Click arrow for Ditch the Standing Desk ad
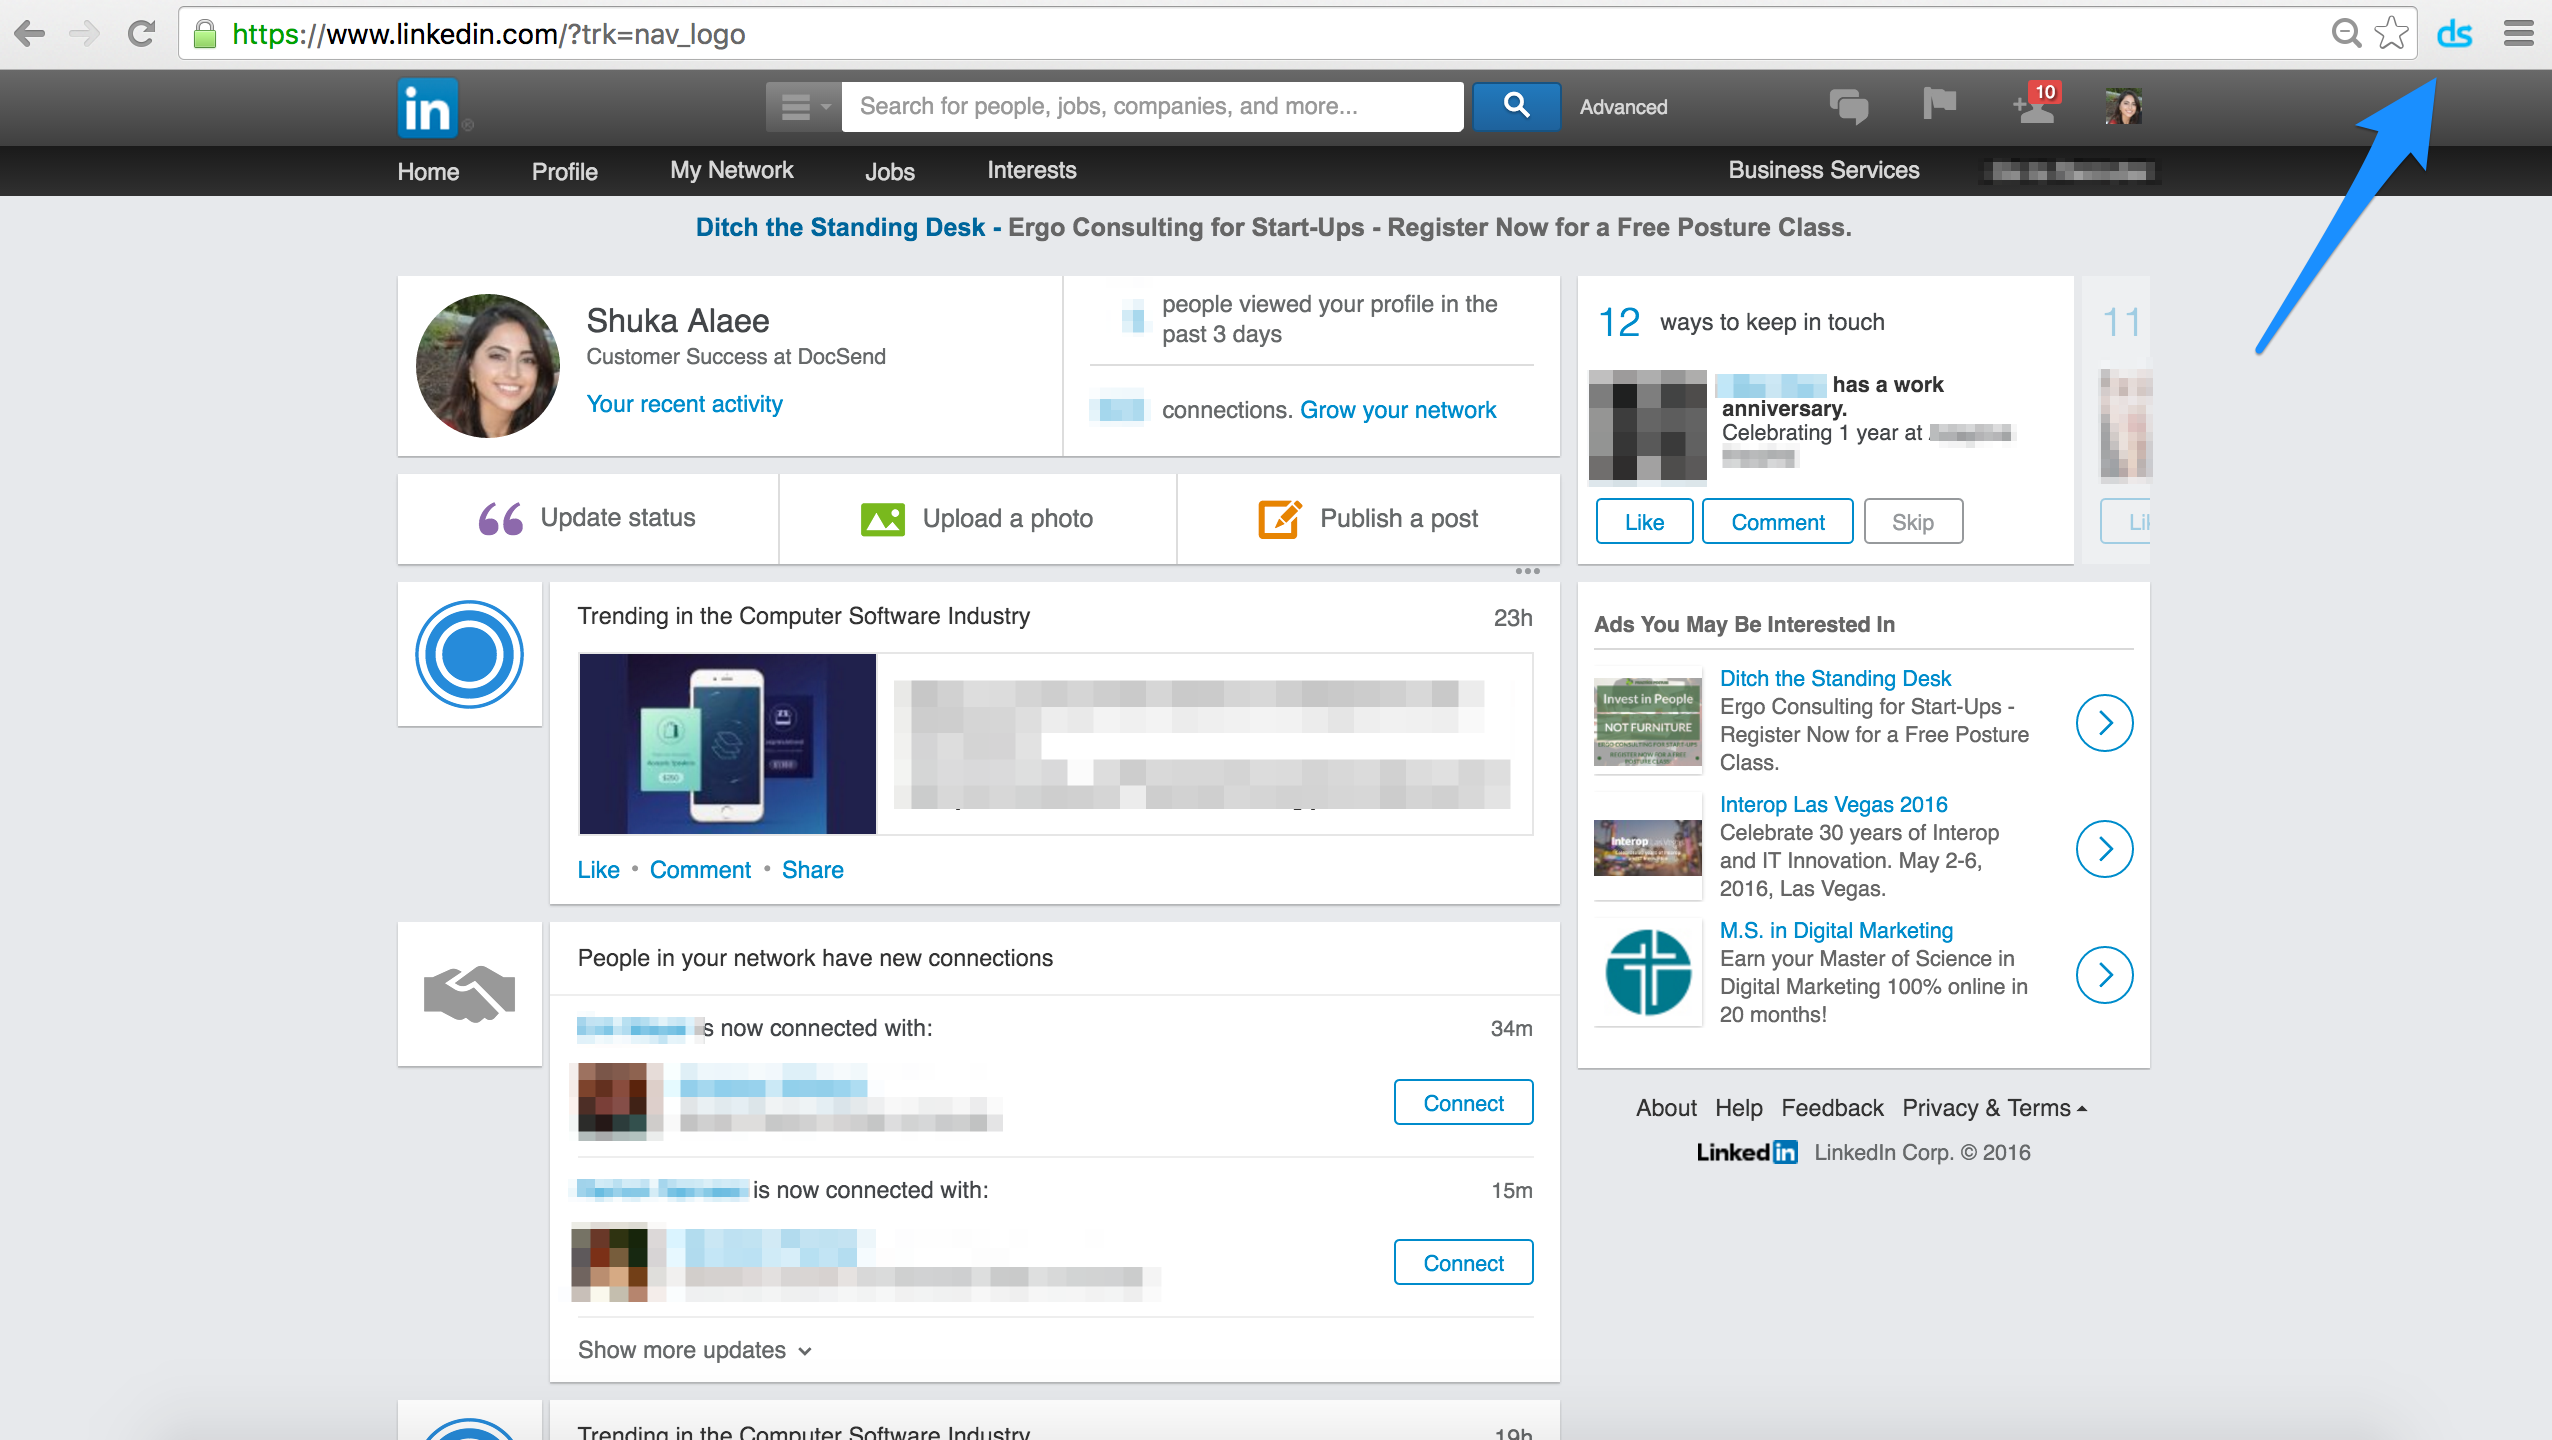Viewport: 2552px width, 1440px height. click(2105, 722)
